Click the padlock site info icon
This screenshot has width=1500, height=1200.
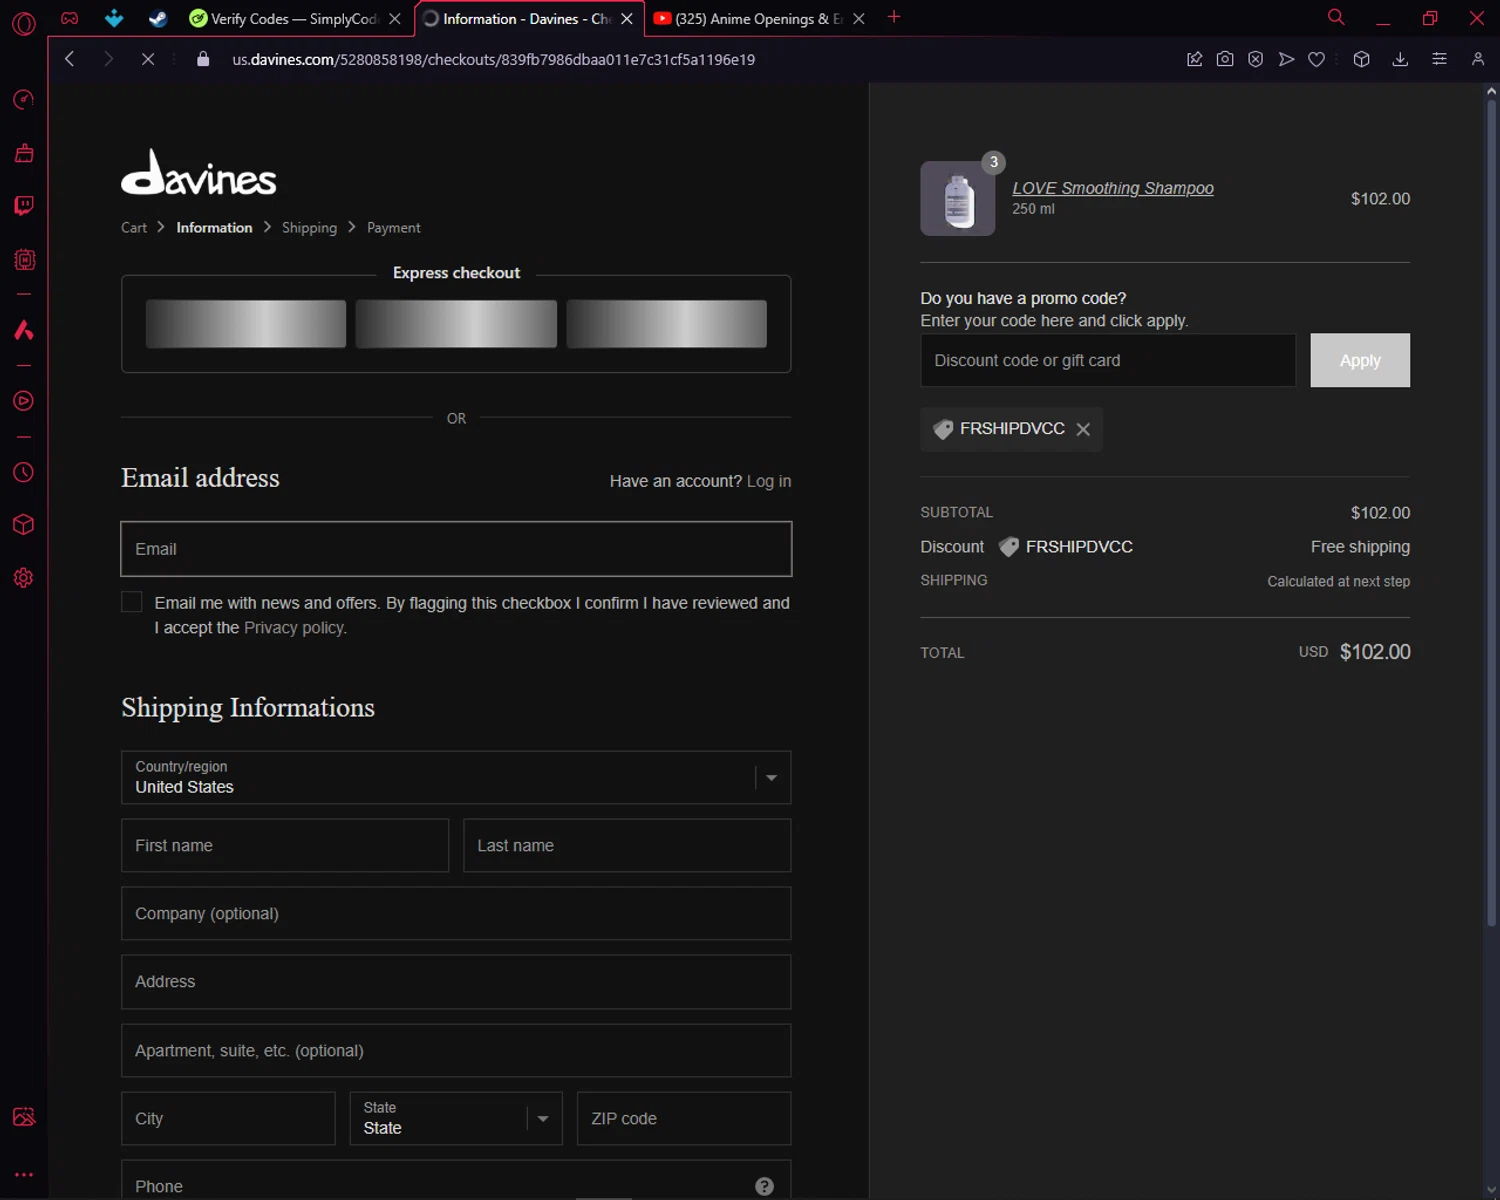tap(204, 59)
